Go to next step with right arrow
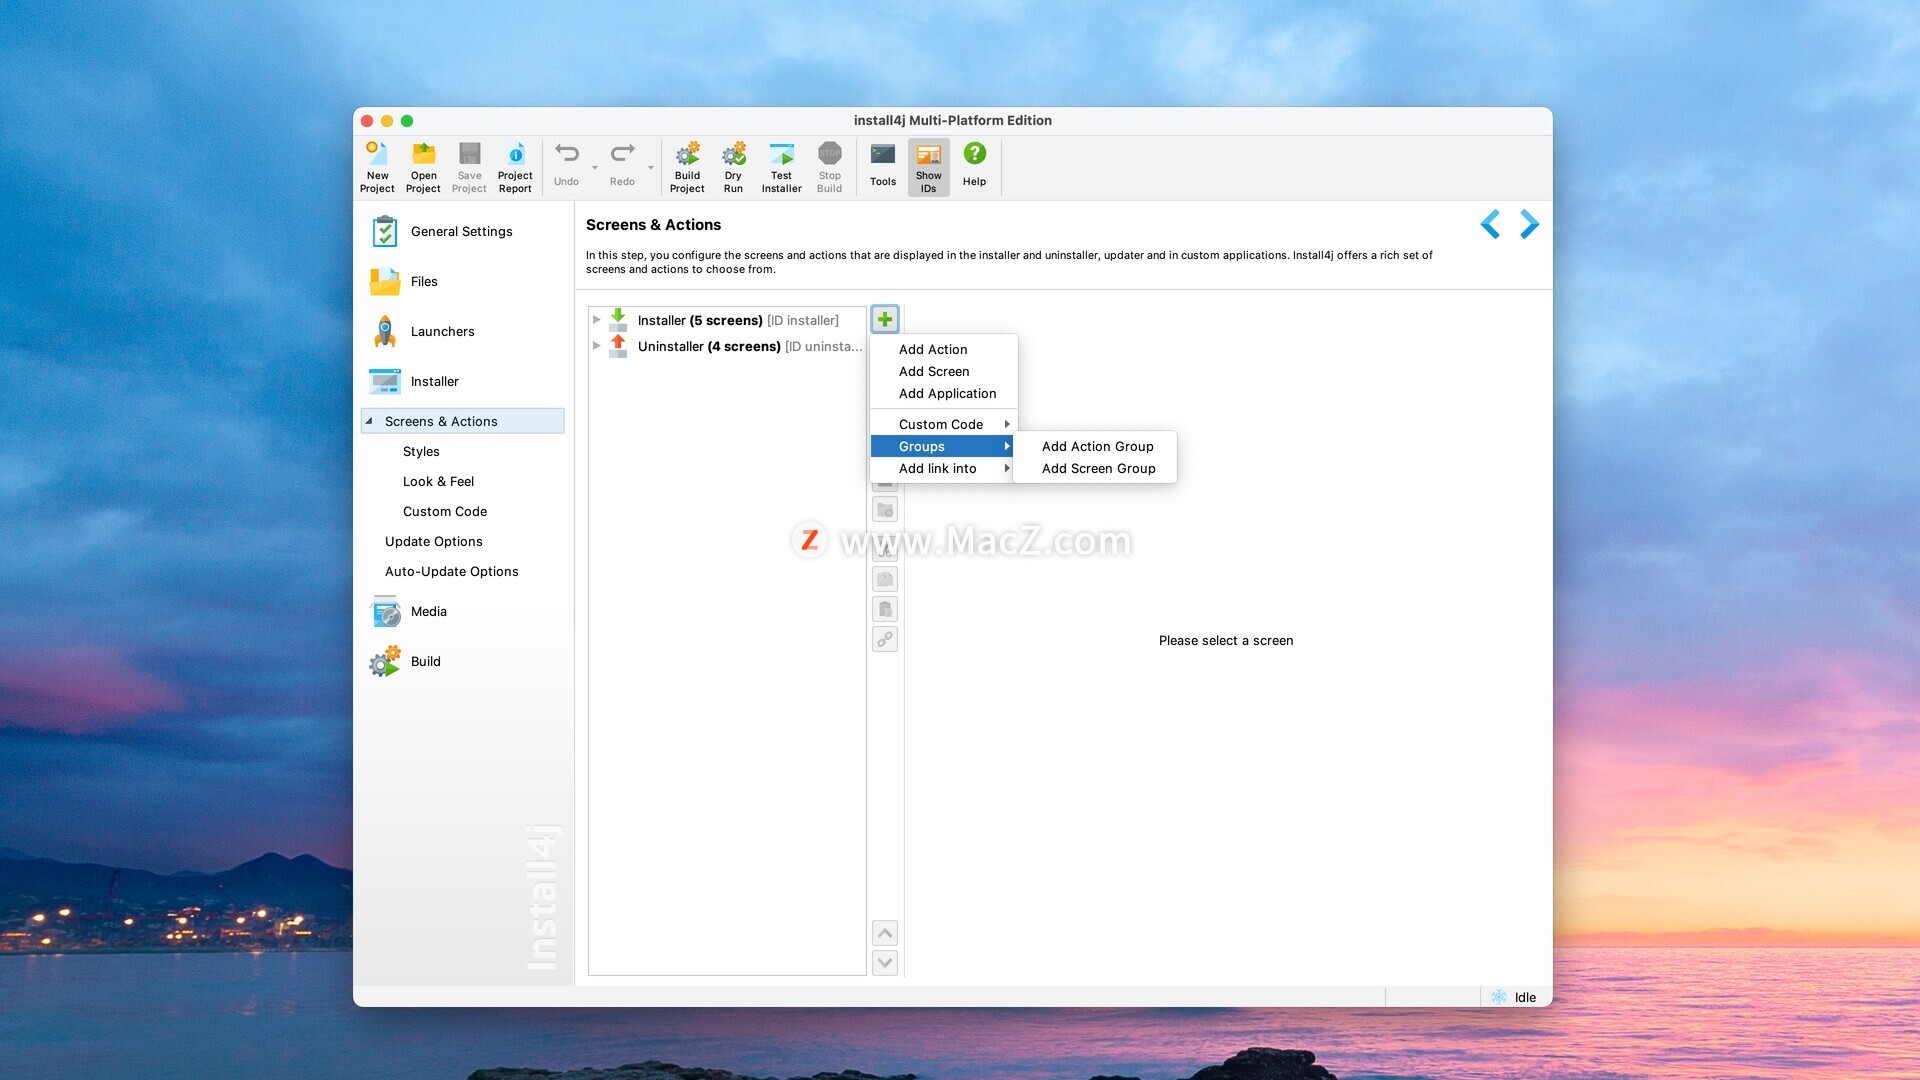 click(x=1529, y=224)
